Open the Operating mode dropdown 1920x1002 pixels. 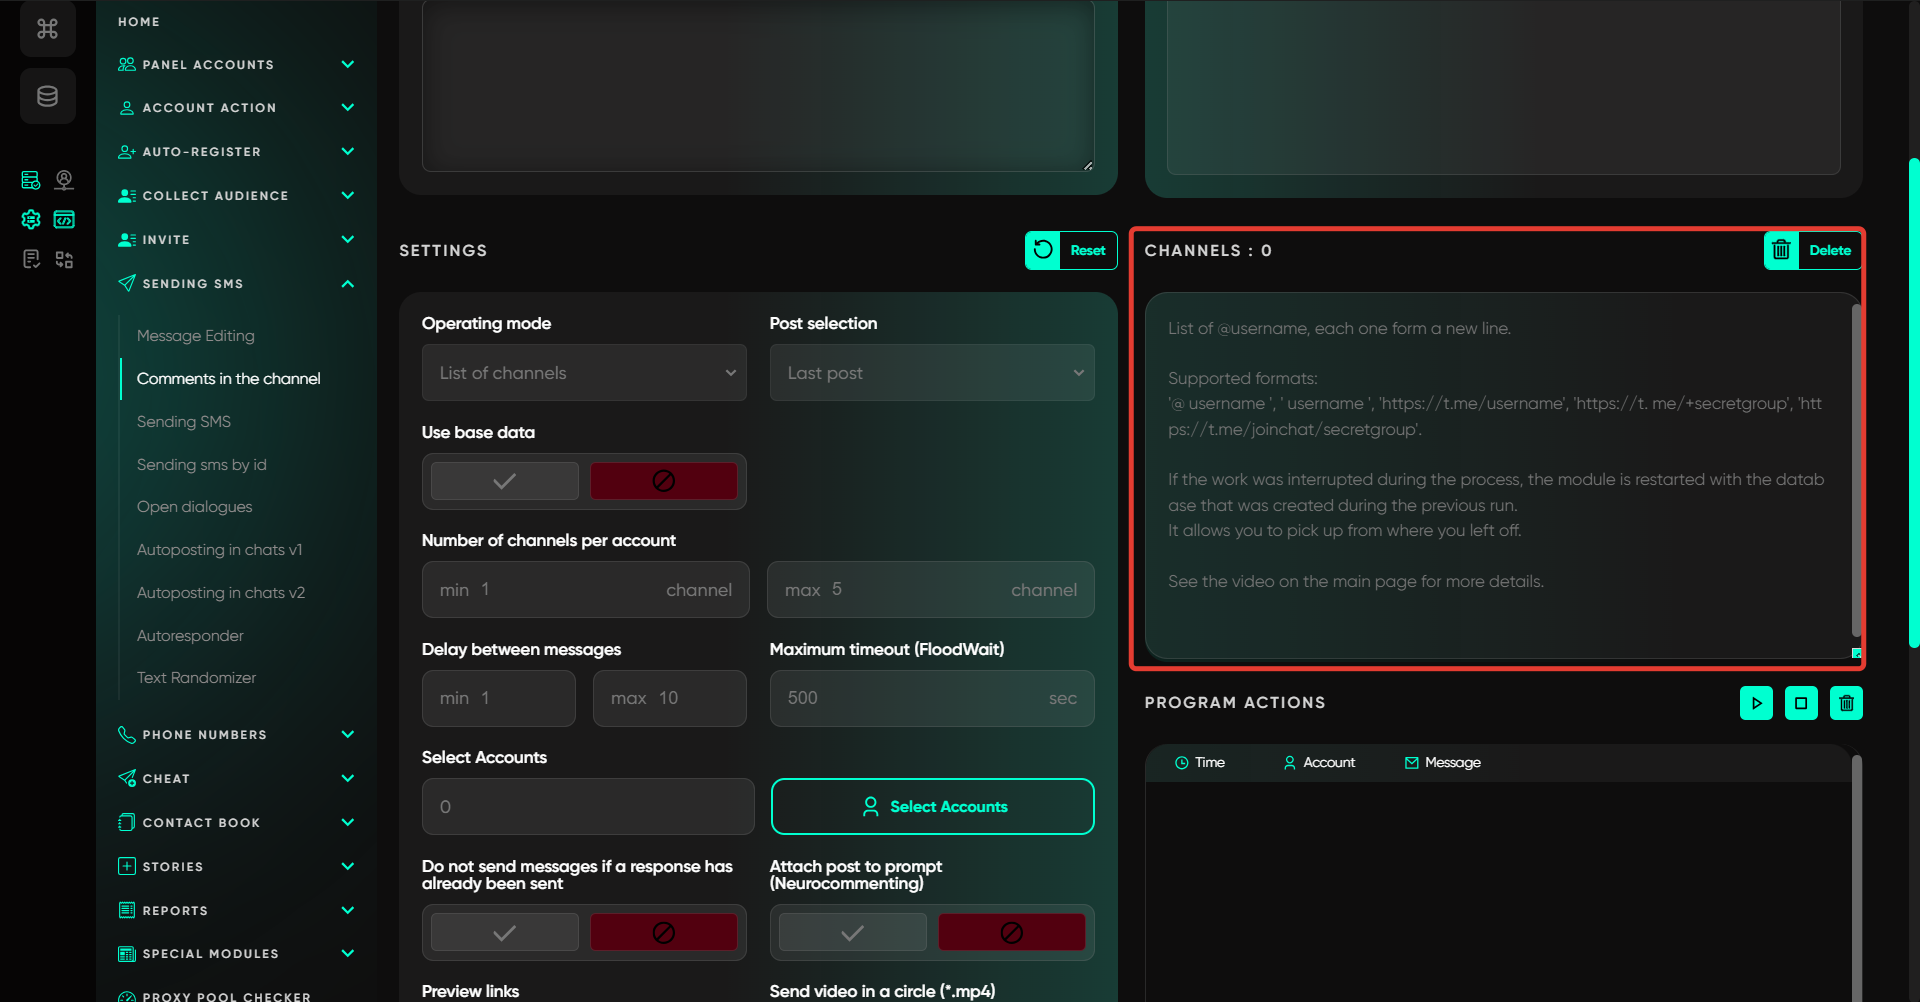(x=584, y=373)
